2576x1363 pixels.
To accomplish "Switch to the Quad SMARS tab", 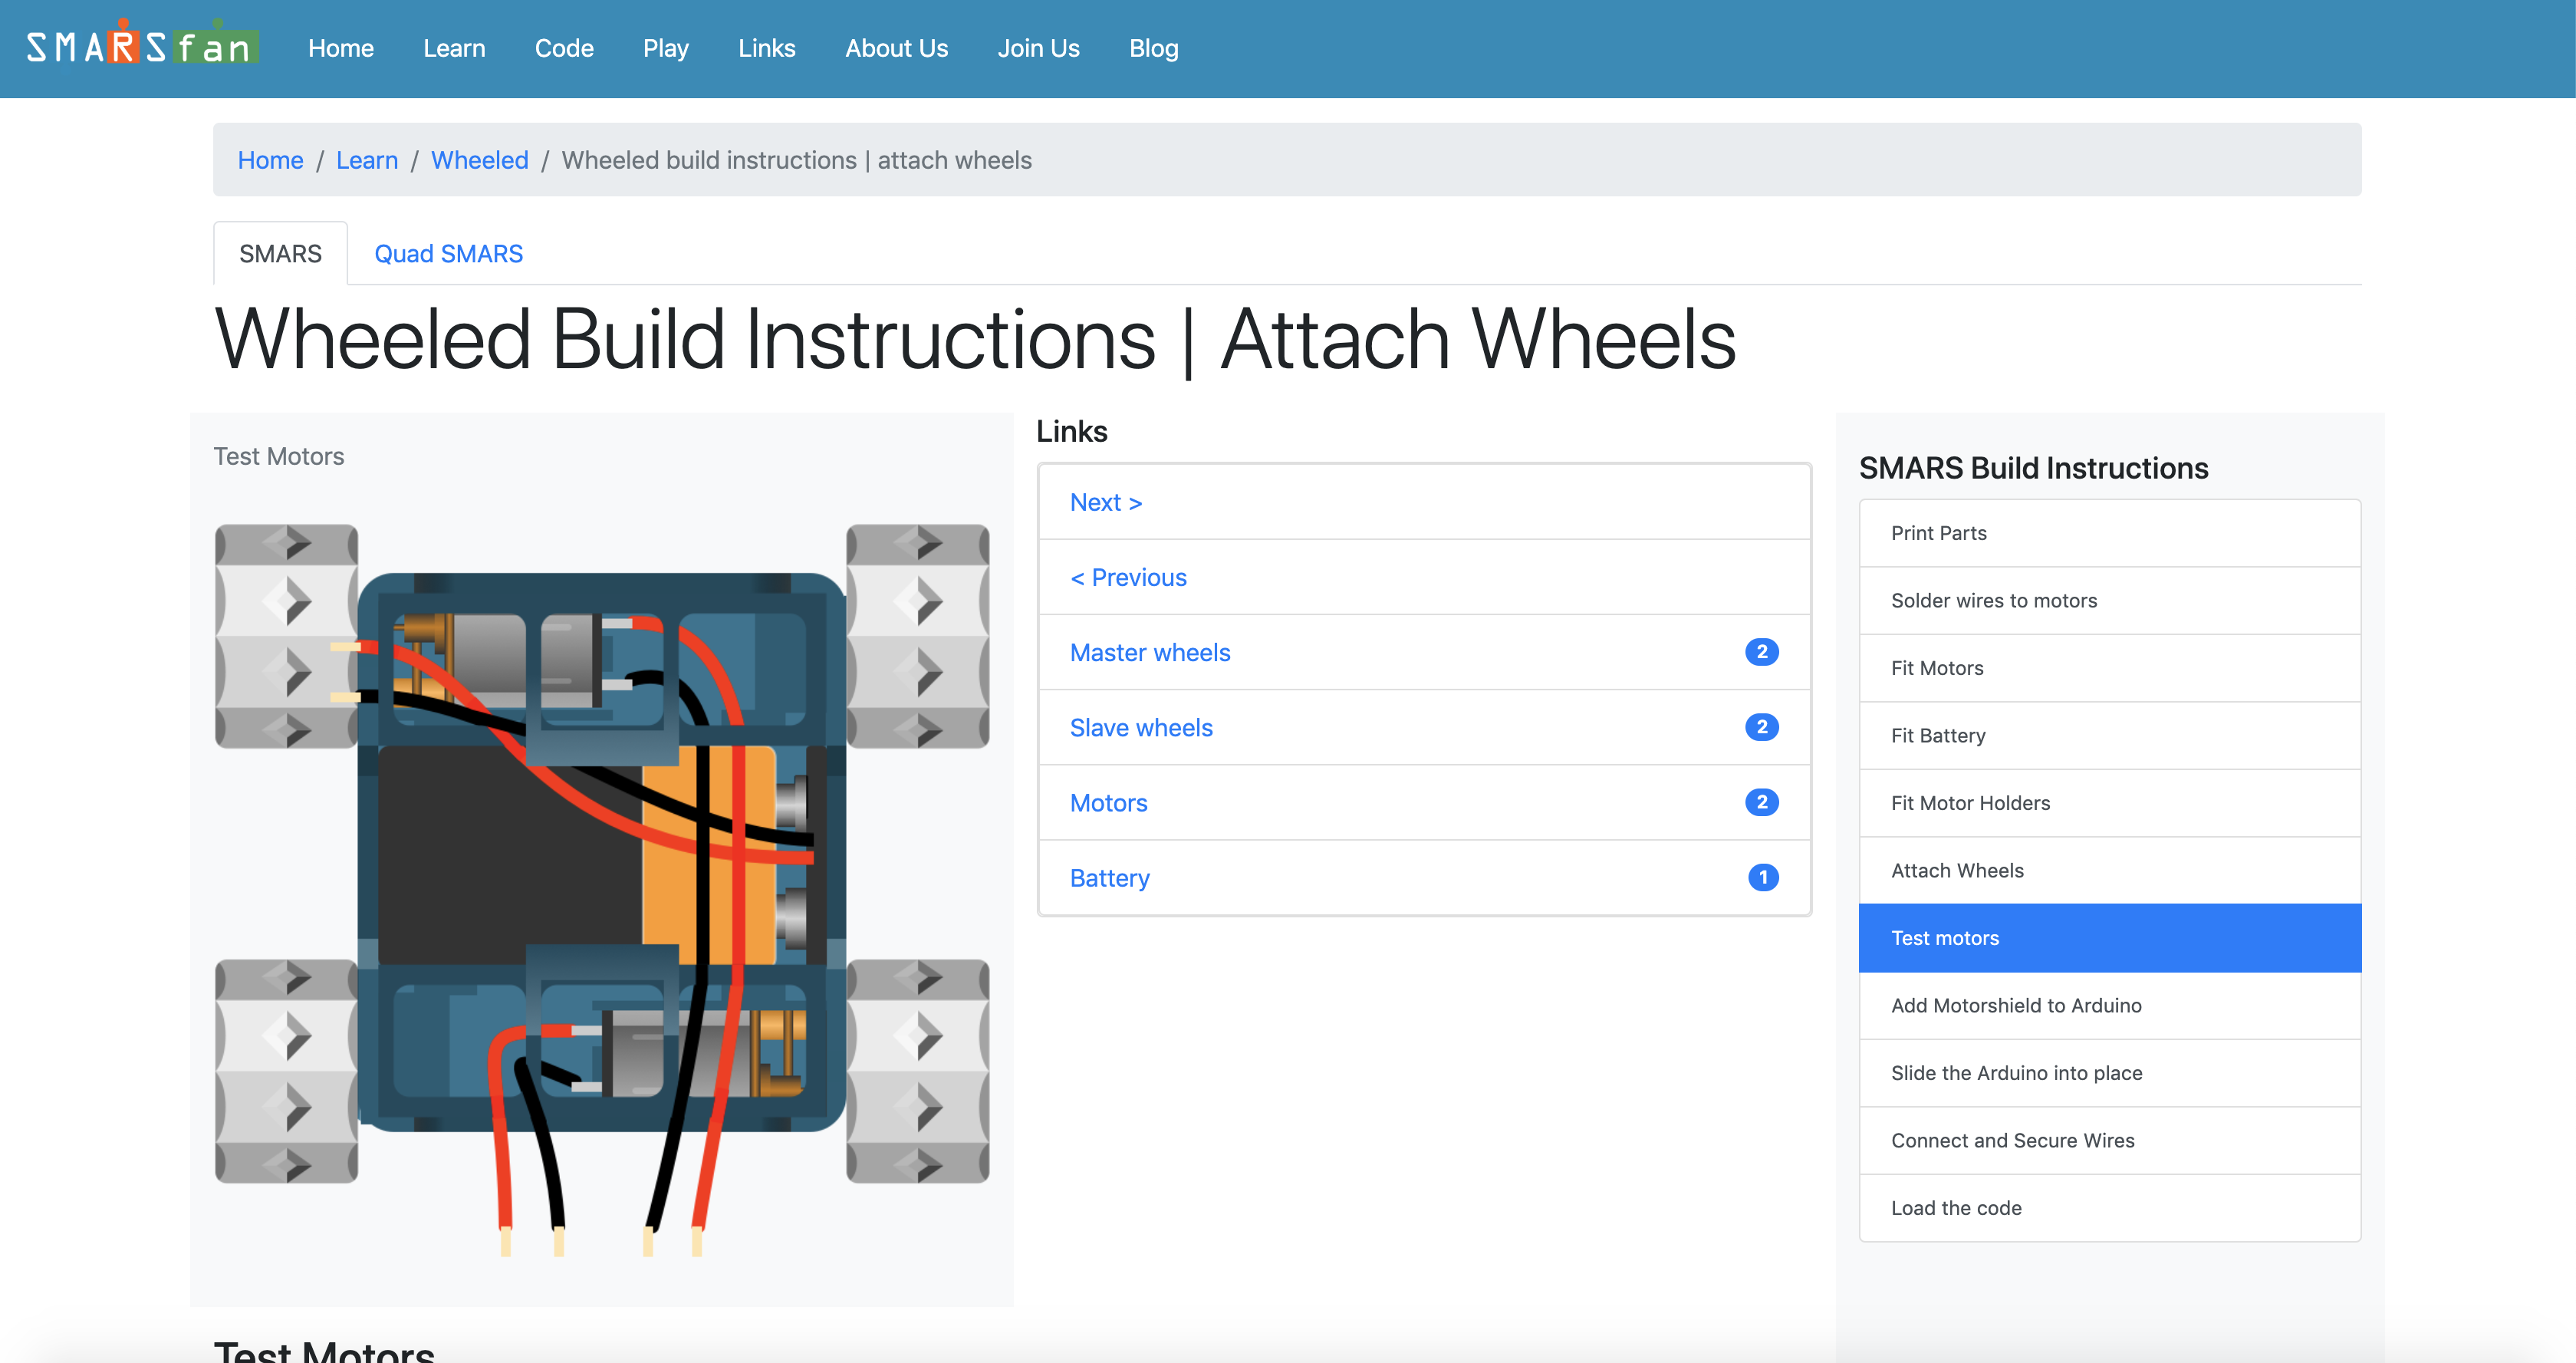I will 446,252.
